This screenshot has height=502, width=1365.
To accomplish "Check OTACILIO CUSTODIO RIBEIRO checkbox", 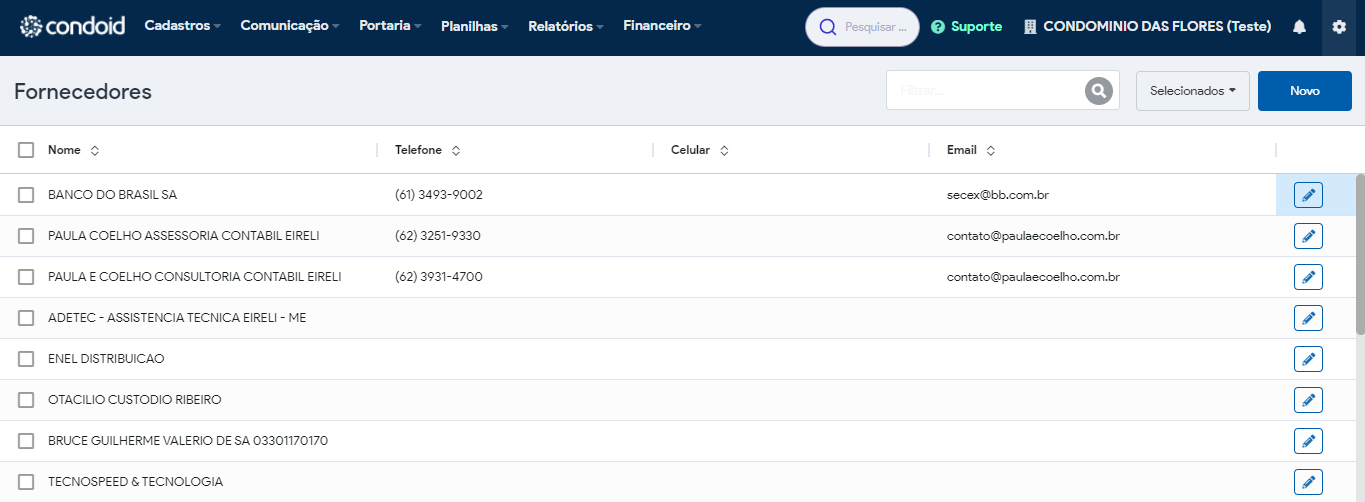I will [x=26, y=400].
